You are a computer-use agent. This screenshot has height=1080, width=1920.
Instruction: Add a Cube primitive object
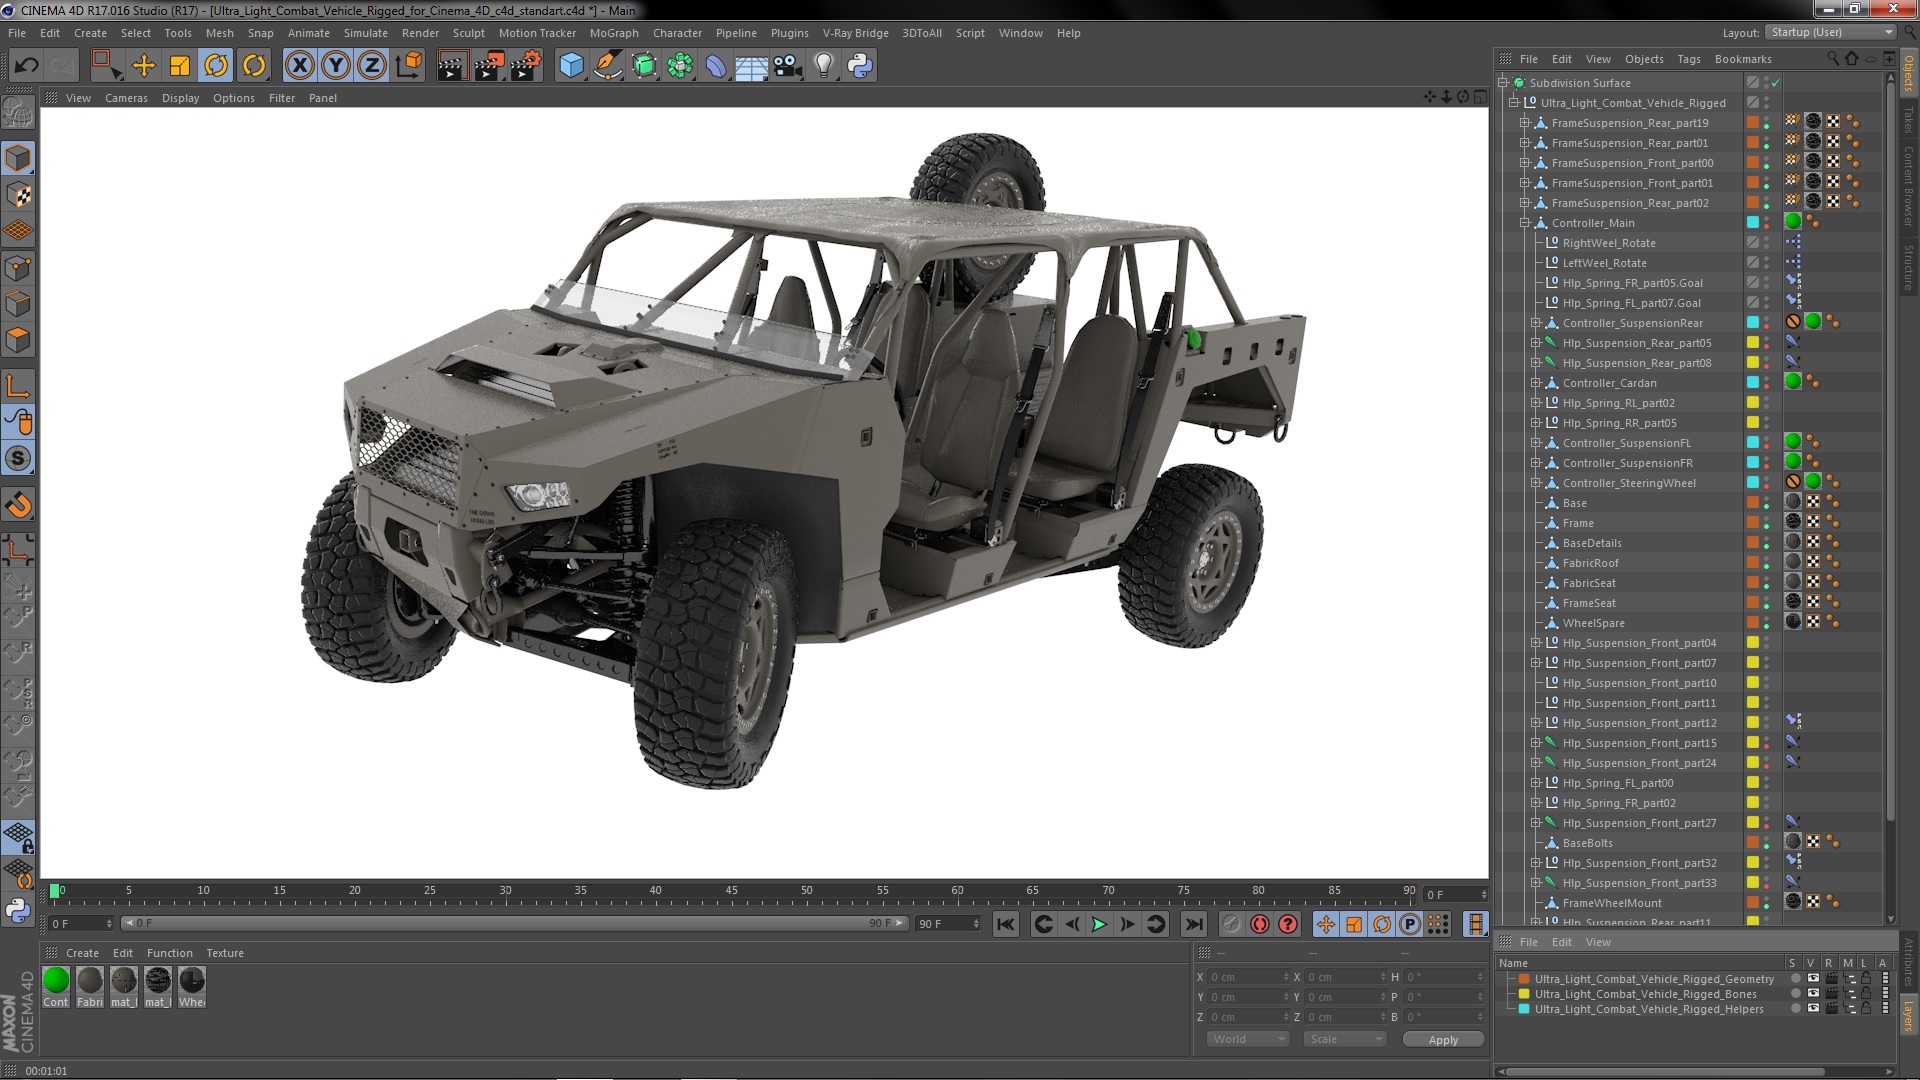click(571, 66)
